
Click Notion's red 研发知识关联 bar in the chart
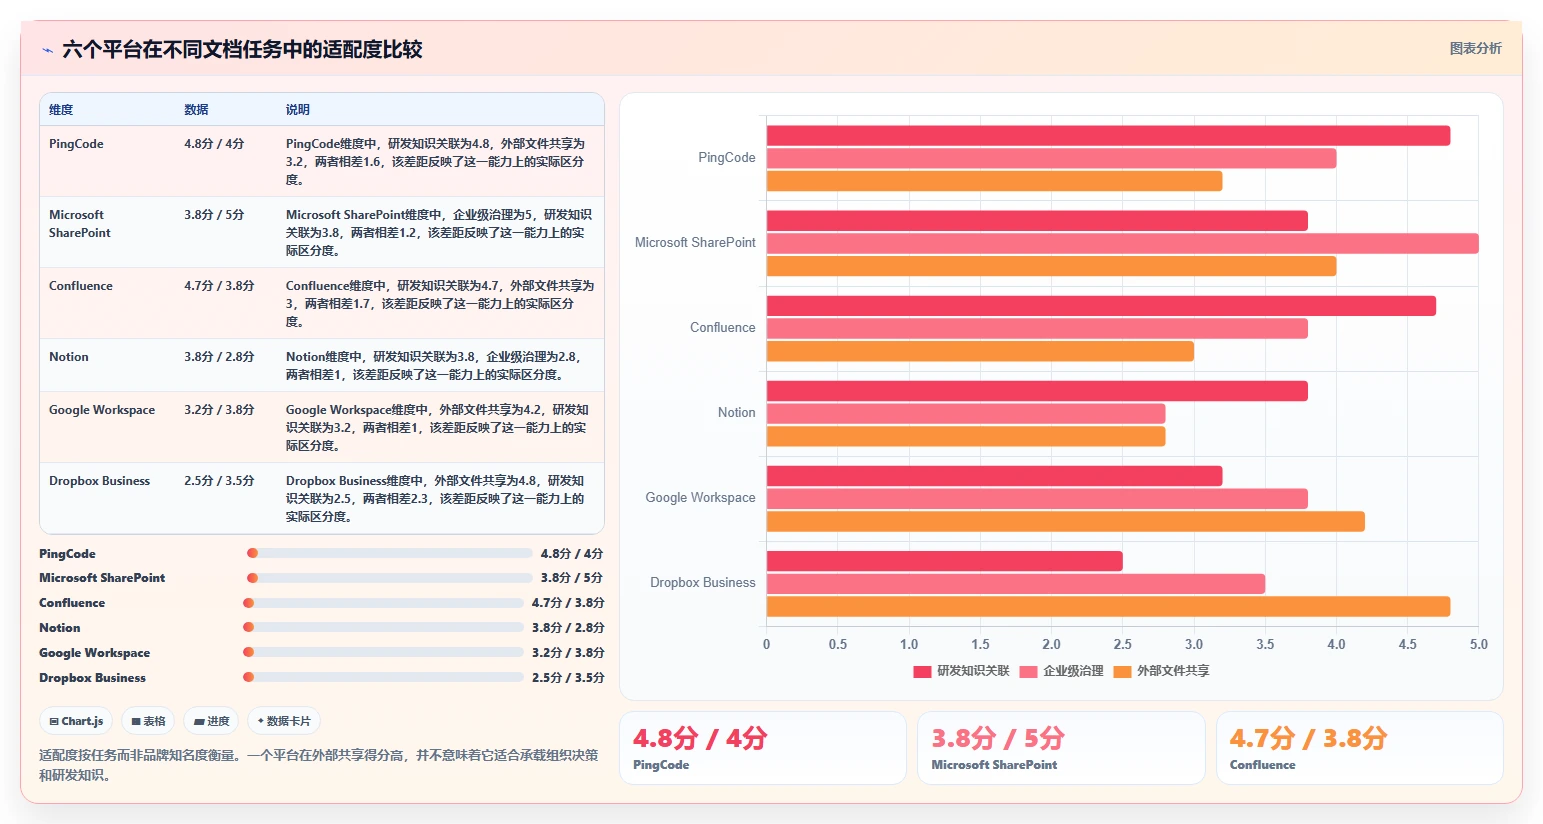(1037, 391)
